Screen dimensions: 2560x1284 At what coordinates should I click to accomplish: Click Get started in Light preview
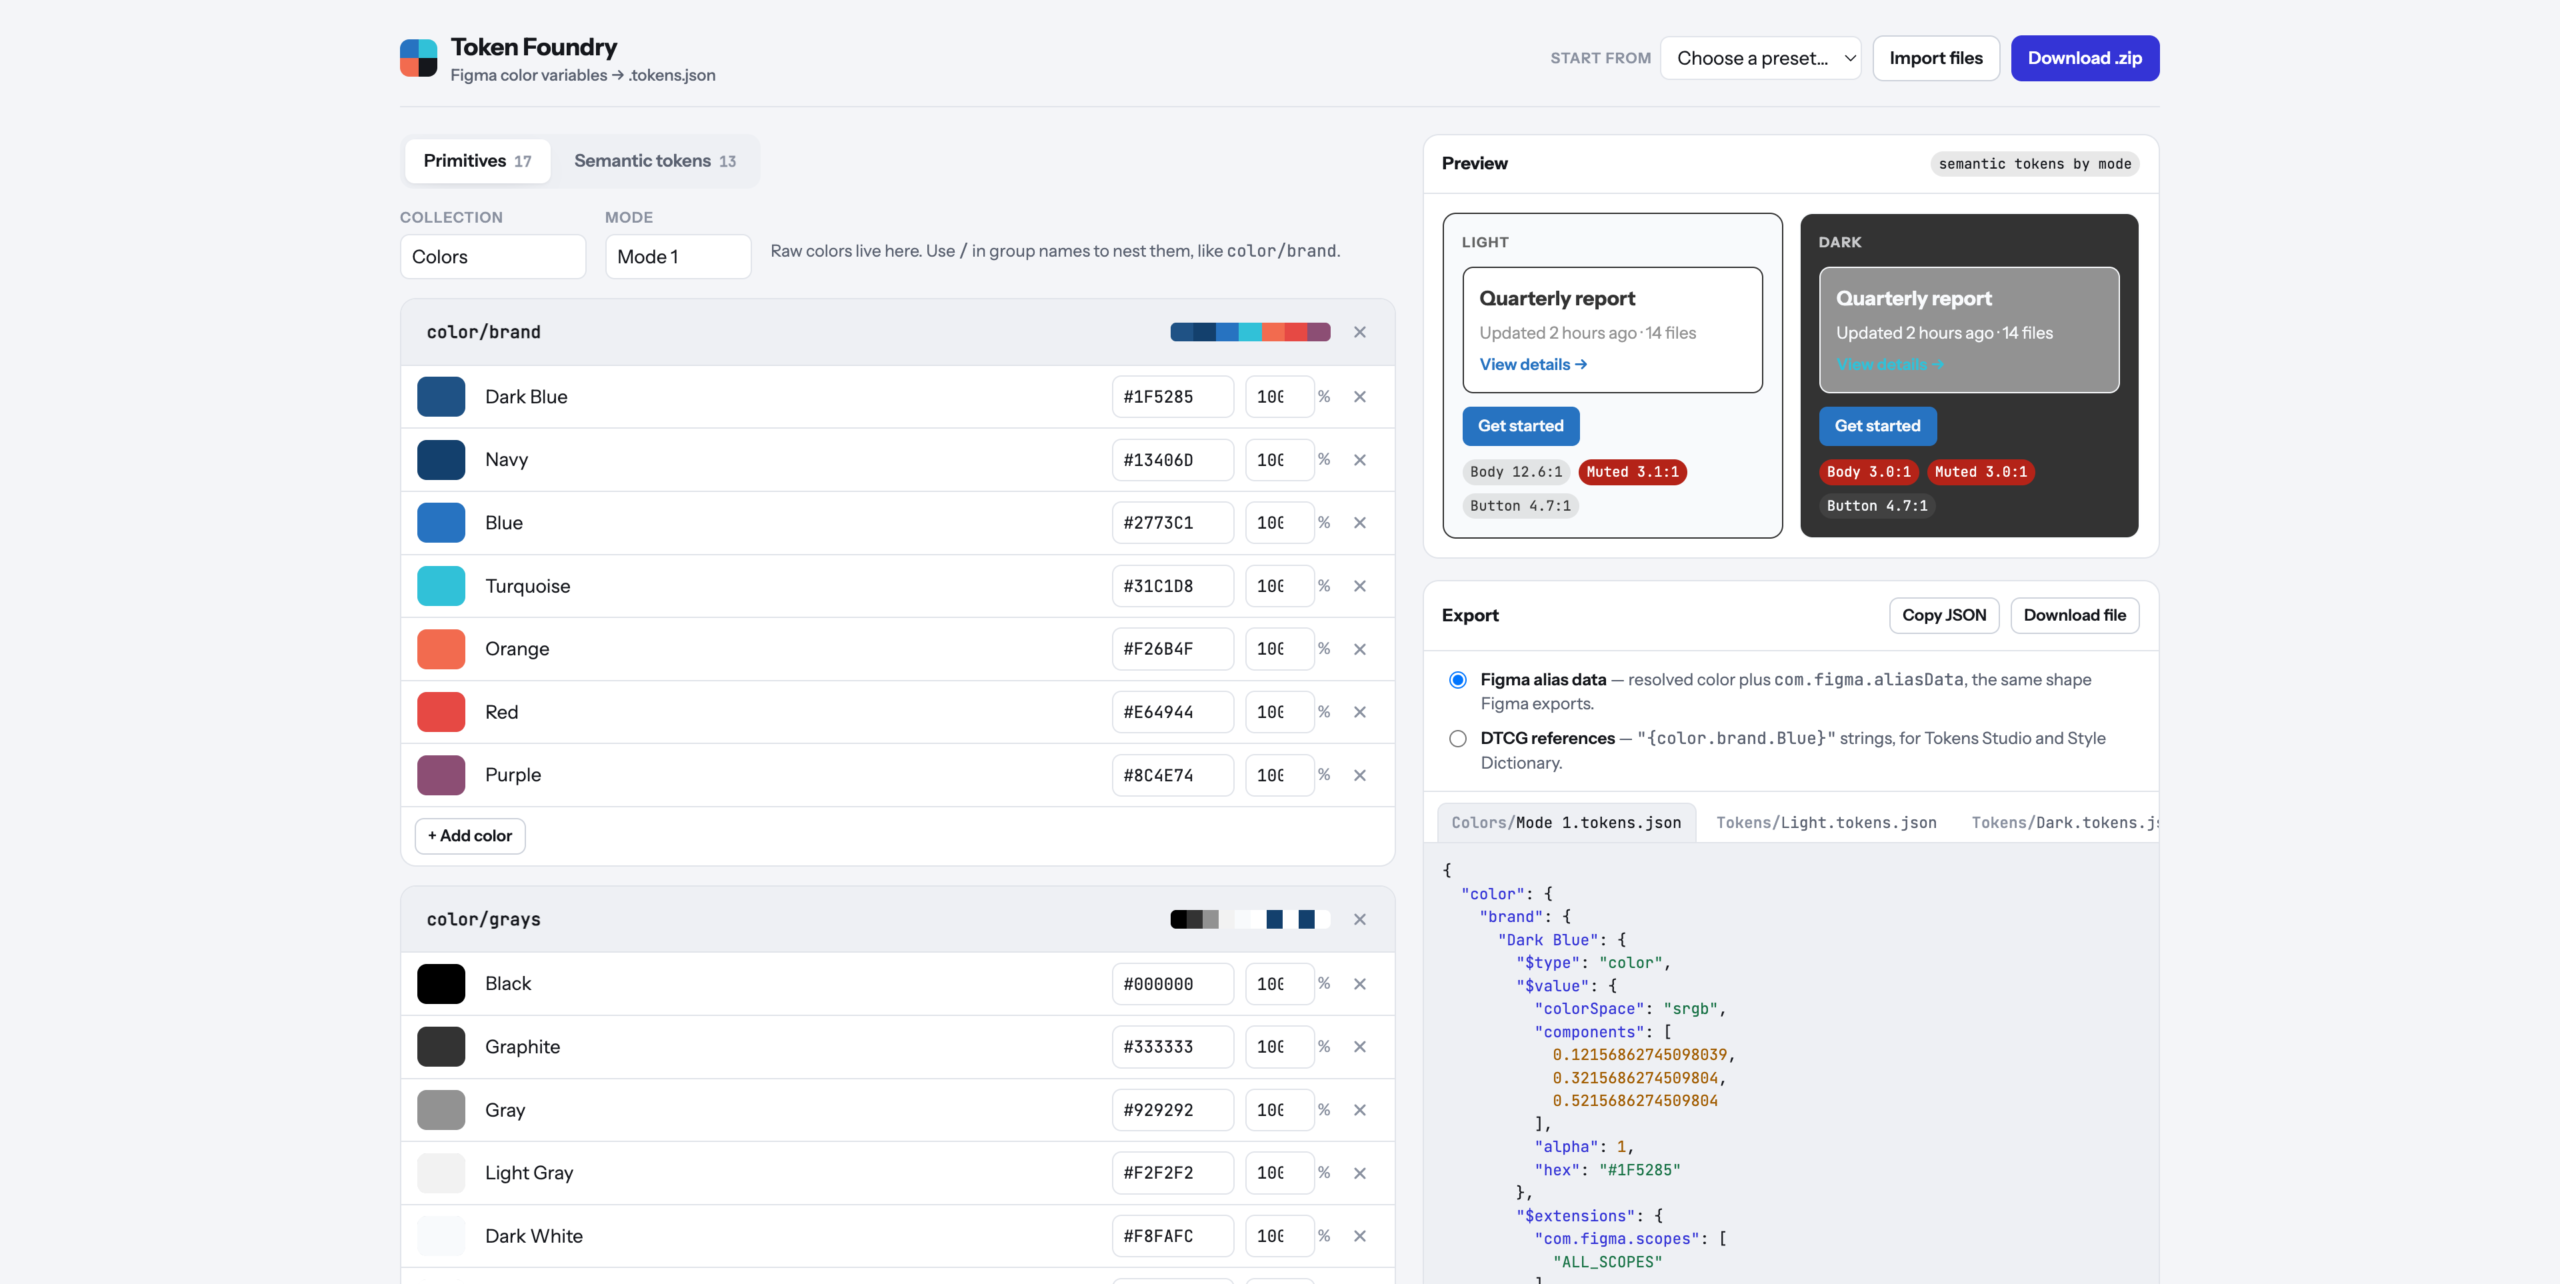click(1520, 426)
